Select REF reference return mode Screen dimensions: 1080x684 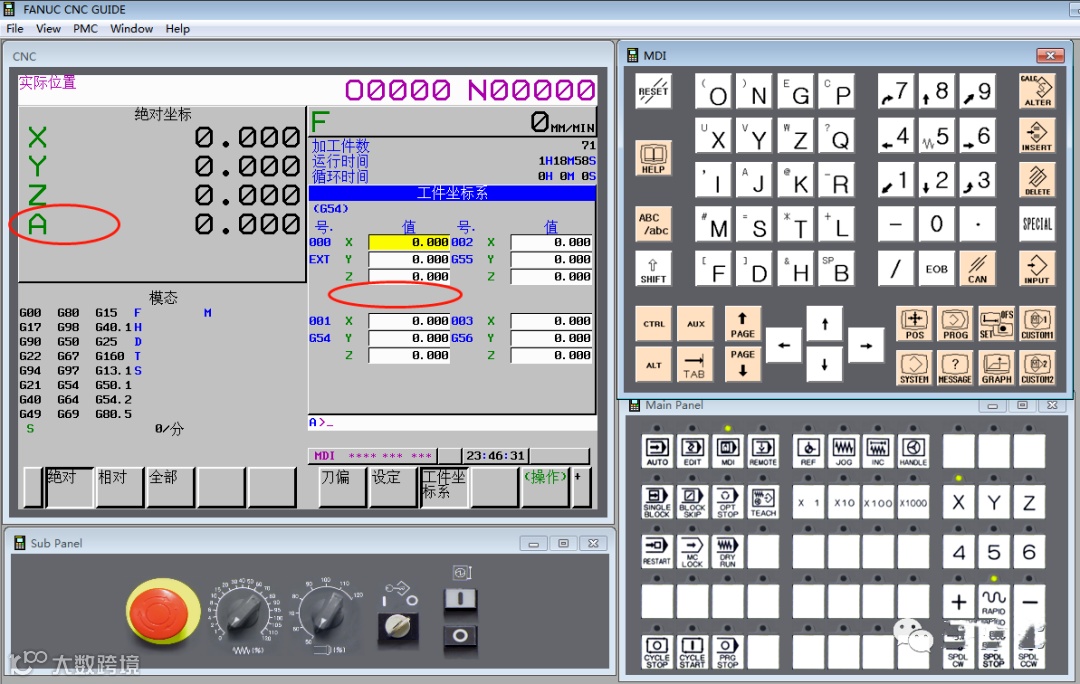(808, 451)
